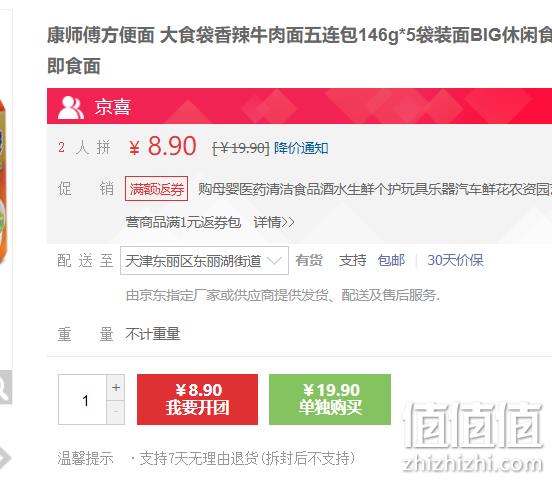Click the share icon at the bottom left
Image resolution: width=552 pixels, height=481 pixels.
pos(4,457)
